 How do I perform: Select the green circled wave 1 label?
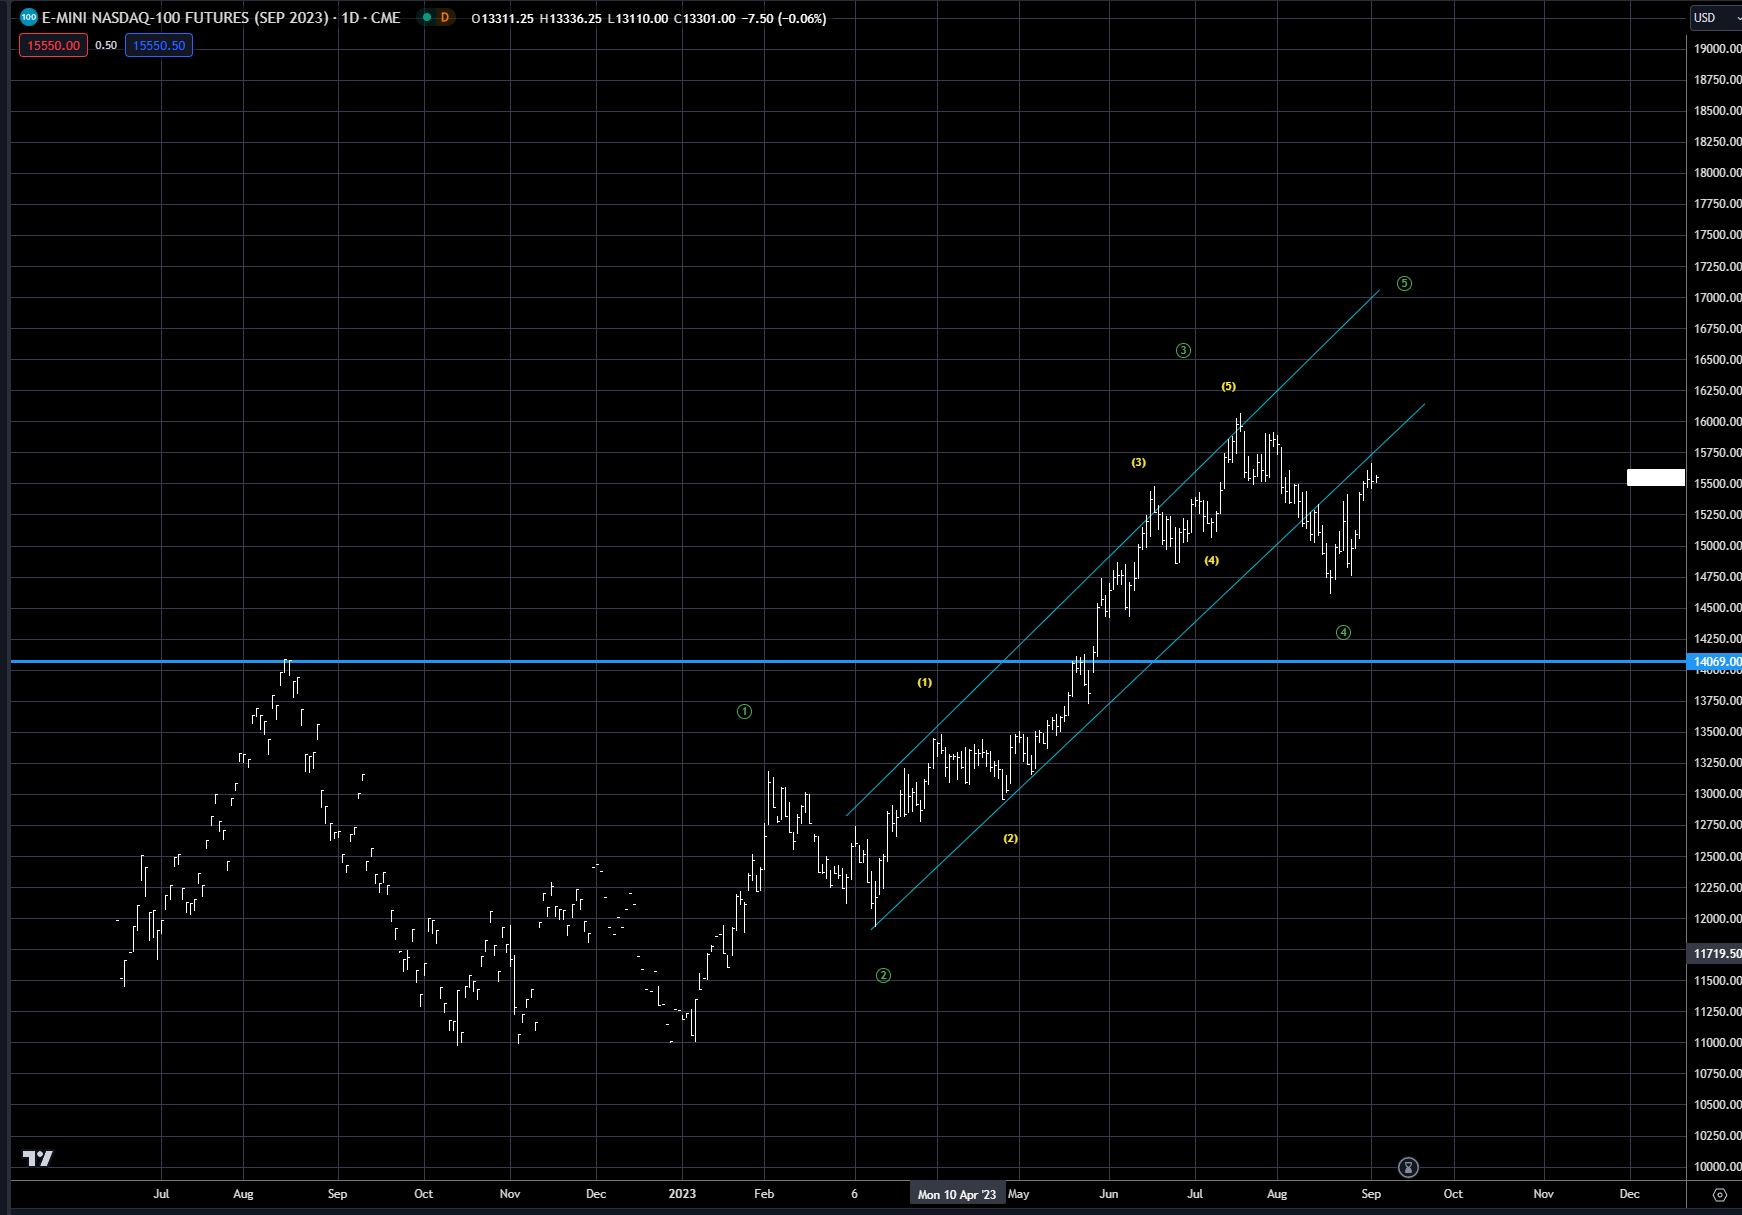(744, 712)
